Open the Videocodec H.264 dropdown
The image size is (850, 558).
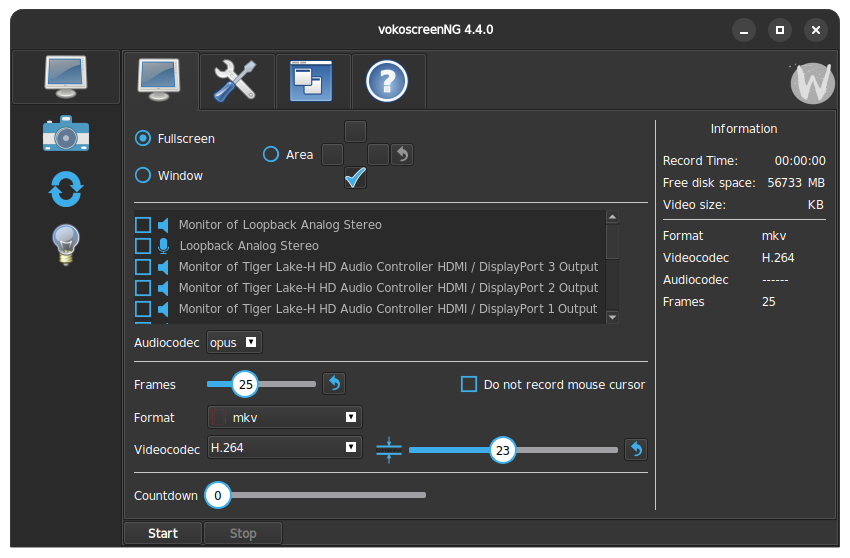pyautogui.click(x=285, y=448)
